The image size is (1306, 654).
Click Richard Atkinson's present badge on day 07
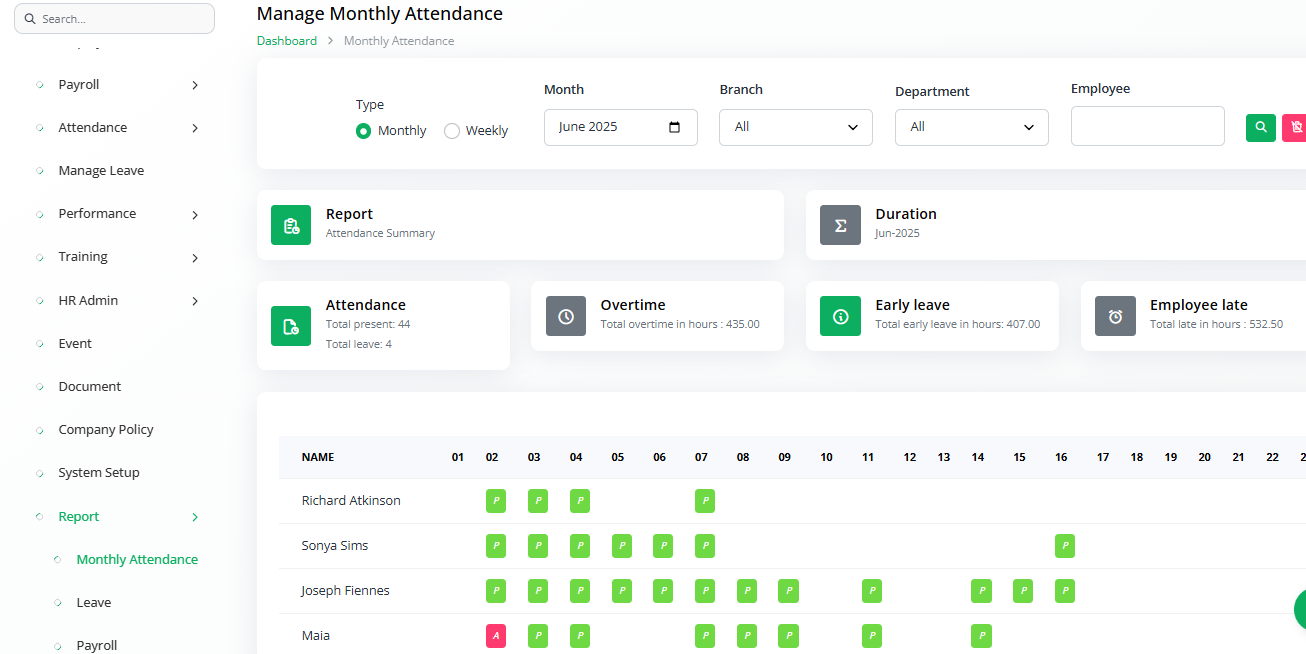[x=705, y=501]
